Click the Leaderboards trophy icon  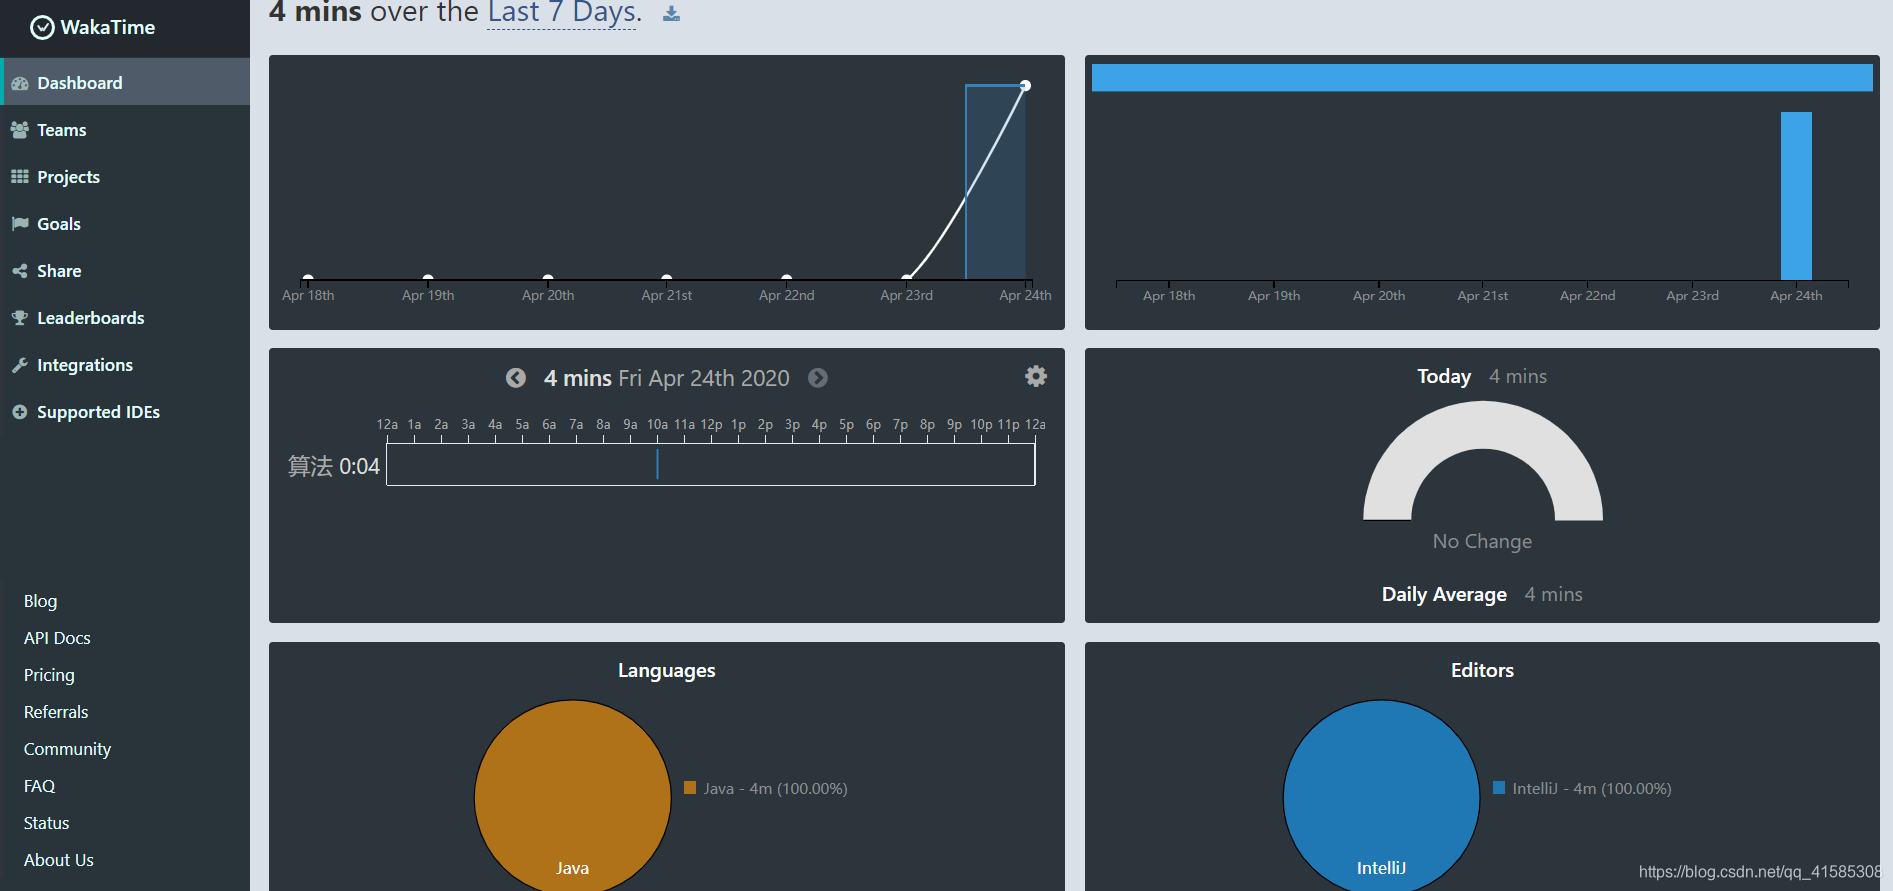coord(20,318)
